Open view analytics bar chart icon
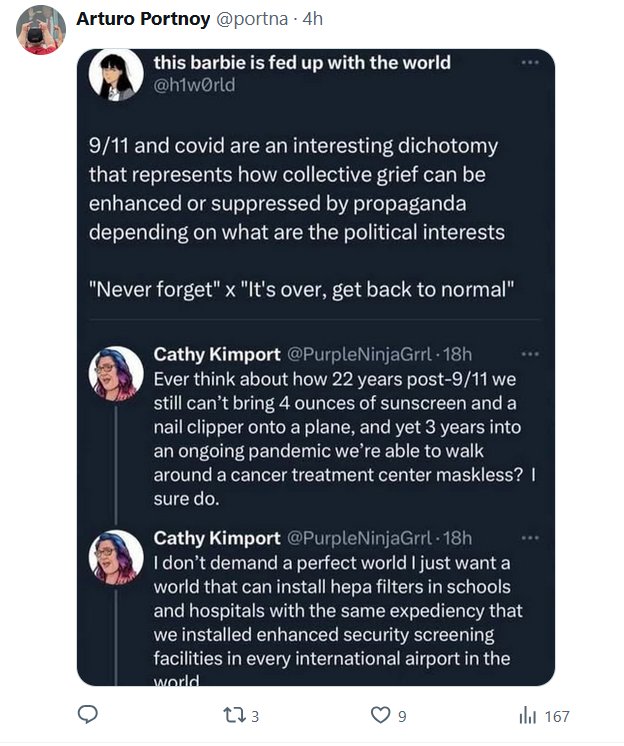The width and height of the screenshot is (624, 746). click(527, 715)
